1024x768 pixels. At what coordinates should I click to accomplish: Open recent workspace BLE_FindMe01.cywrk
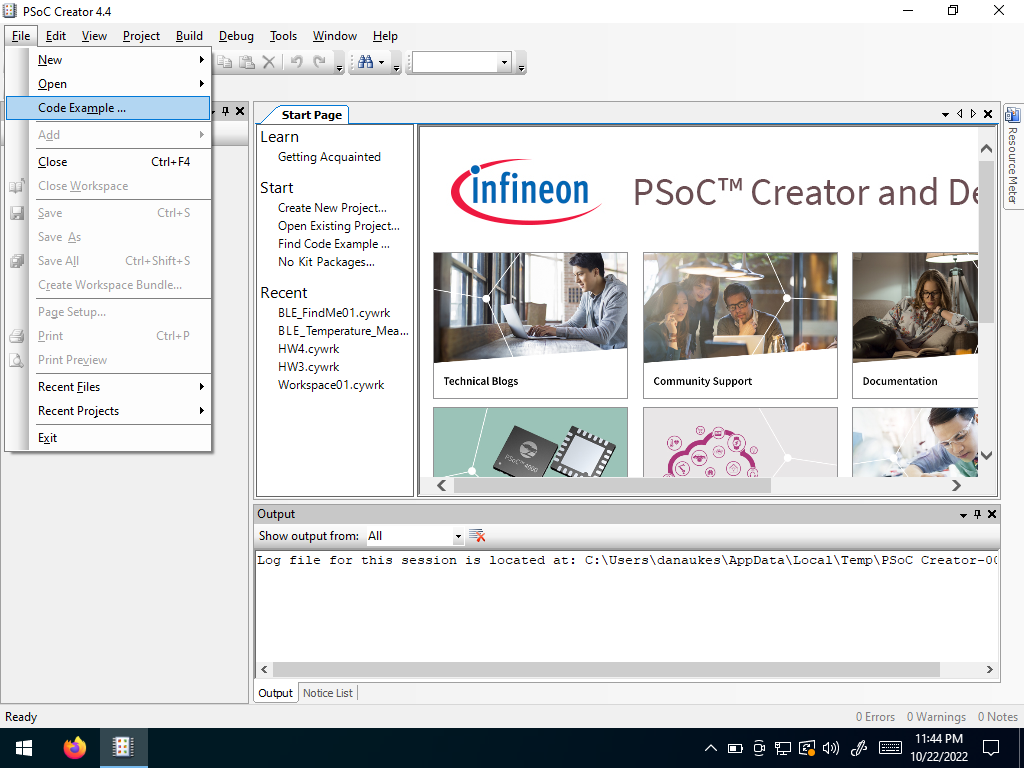(334, 313)
